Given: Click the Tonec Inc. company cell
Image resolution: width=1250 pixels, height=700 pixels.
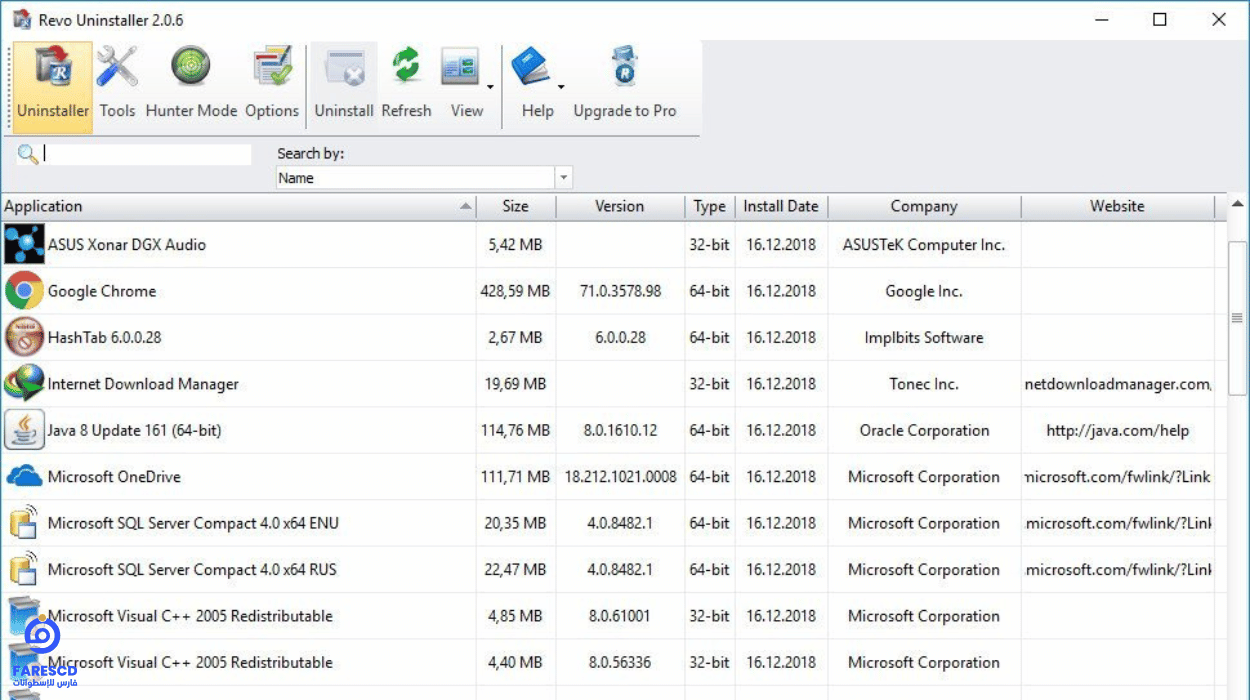Looking at the screenshot, I should [x=924, y=384].
